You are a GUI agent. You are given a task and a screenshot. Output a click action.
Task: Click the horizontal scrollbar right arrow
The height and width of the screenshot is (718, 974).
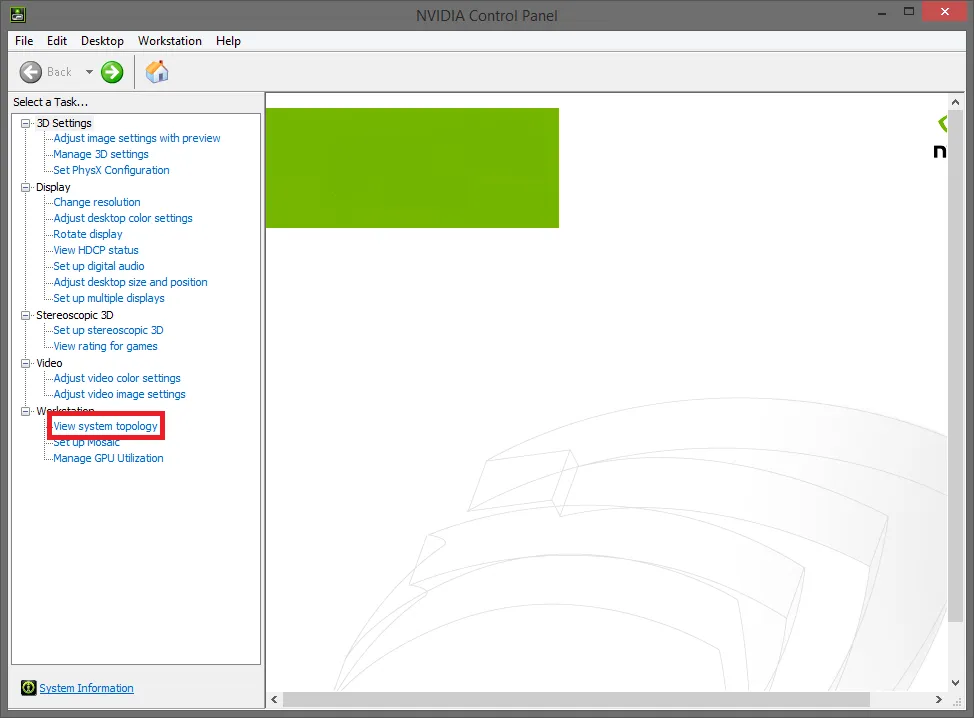click(939, 700)
